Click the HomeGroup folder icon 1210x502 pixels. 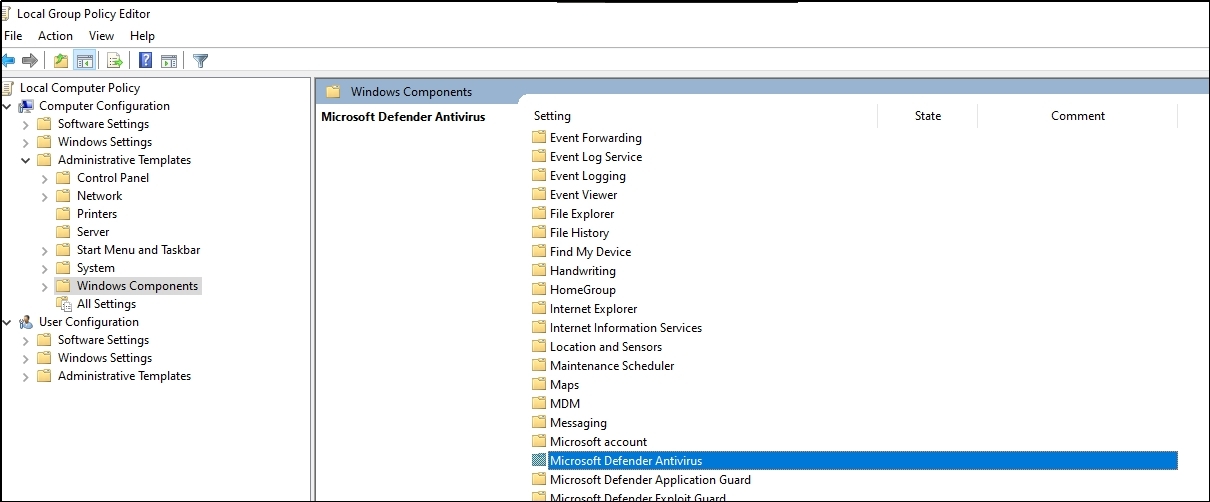click(539, 290)
